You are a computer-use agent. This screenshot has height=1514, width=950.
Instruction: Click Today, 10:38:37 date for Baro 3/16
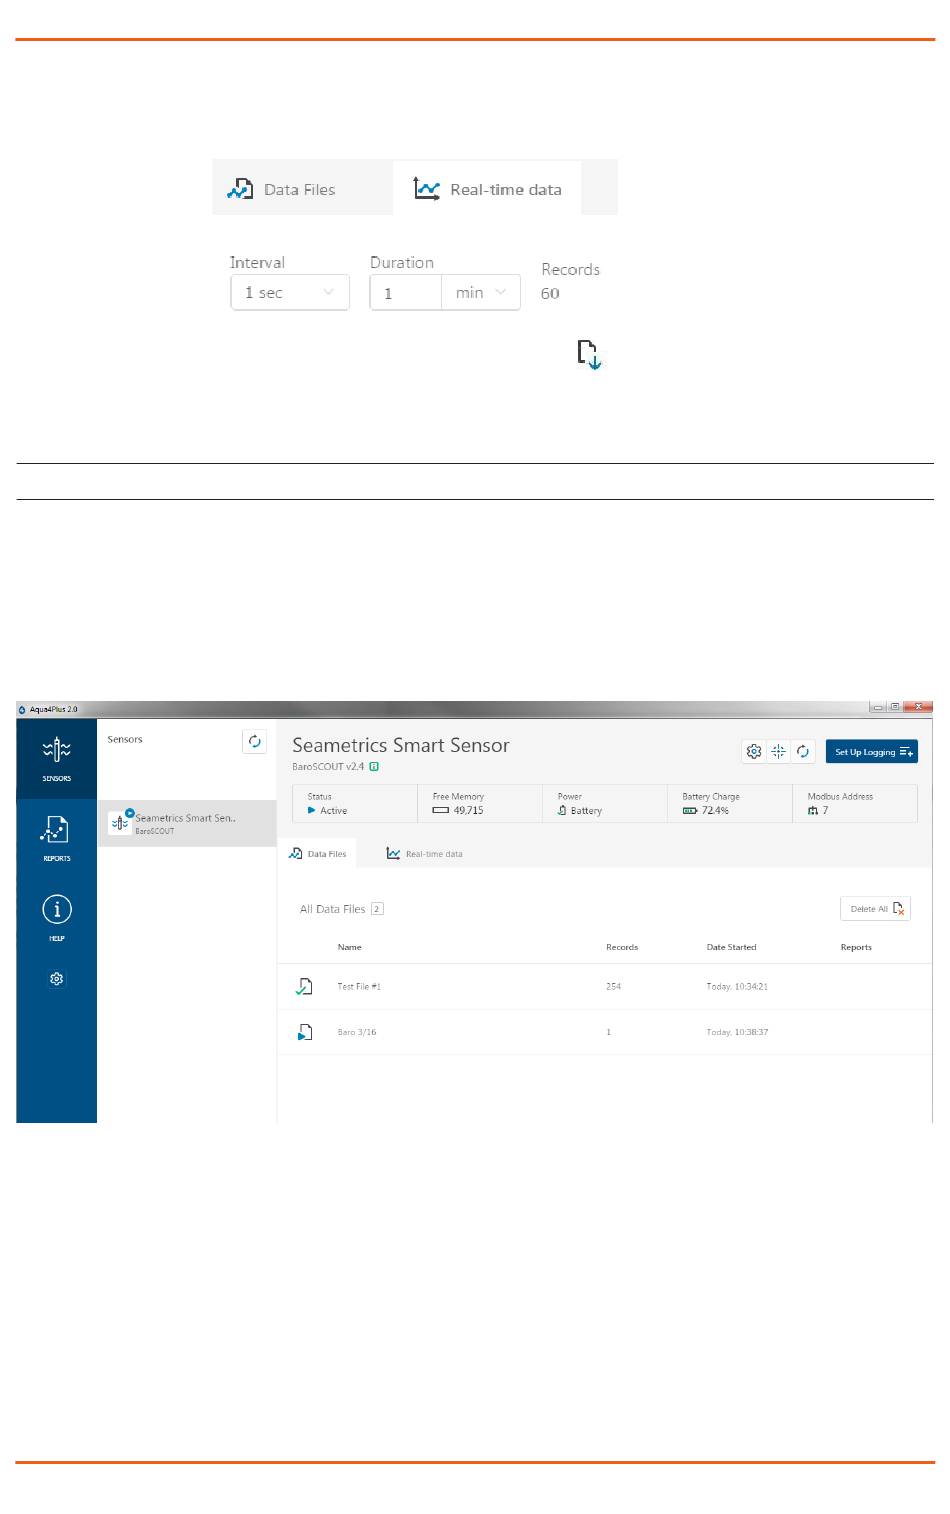[738, 1032]
